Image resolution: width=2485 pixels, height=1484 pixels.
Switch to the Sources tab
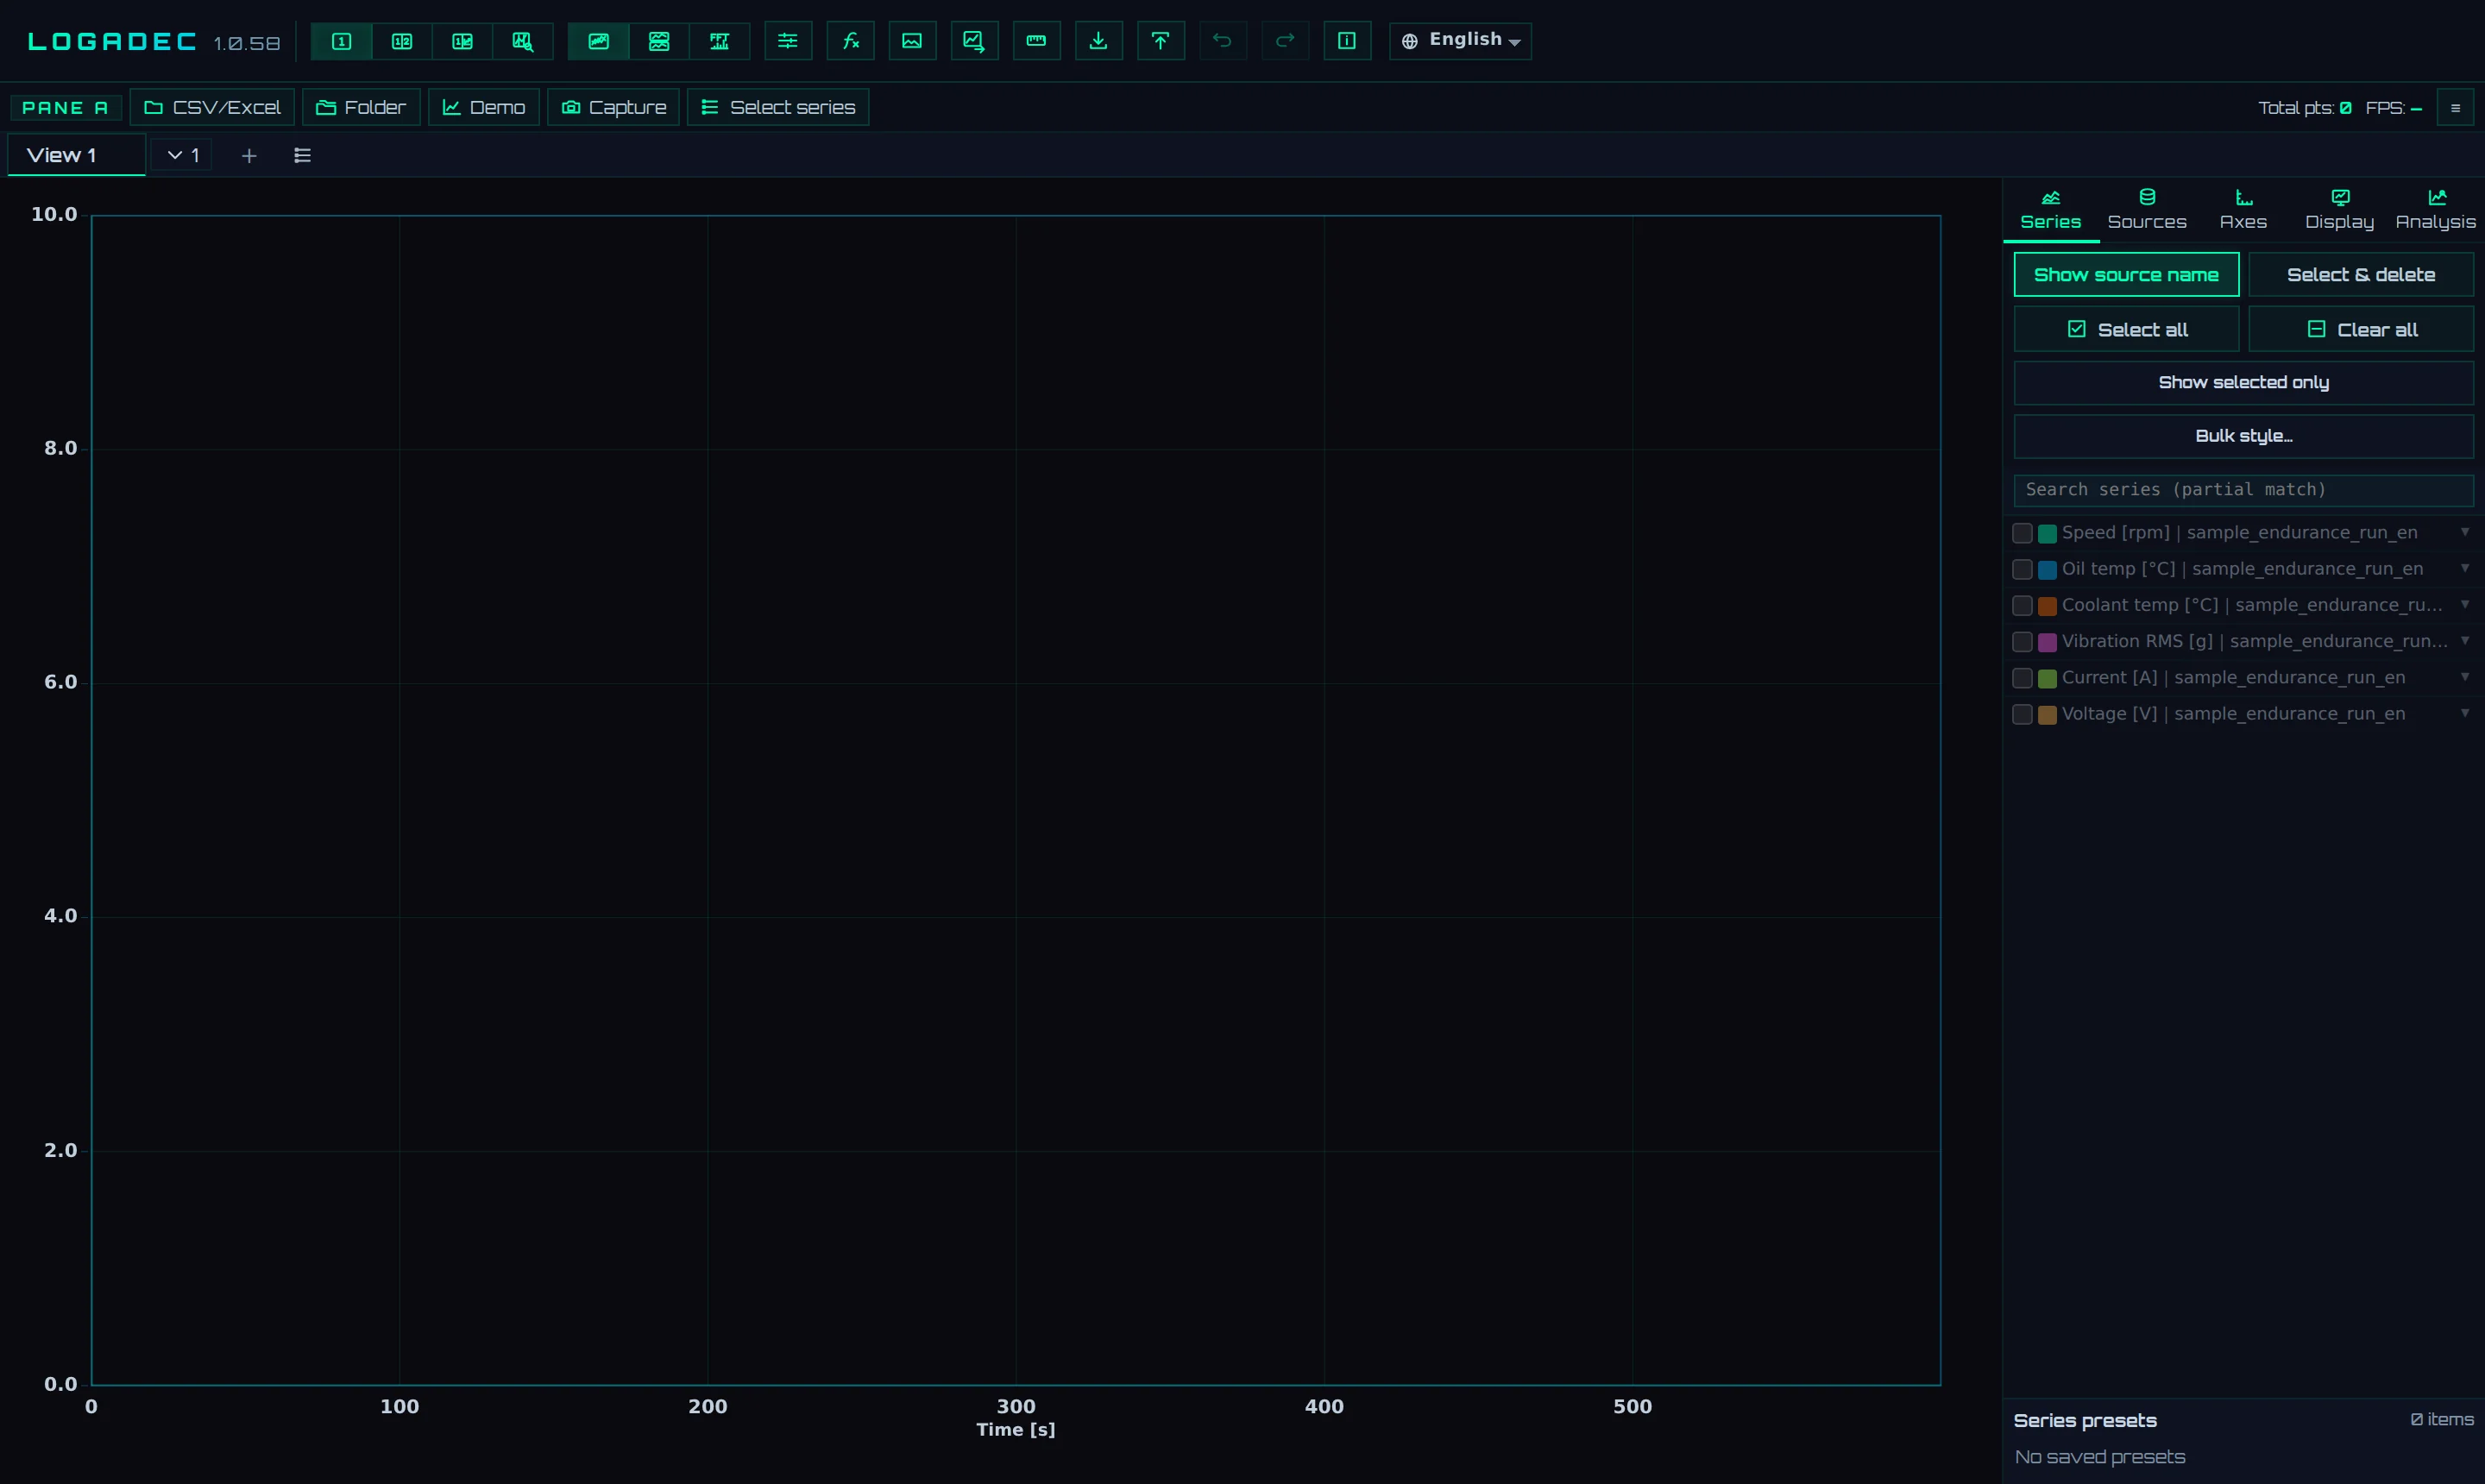click(x=2147, y=210)
